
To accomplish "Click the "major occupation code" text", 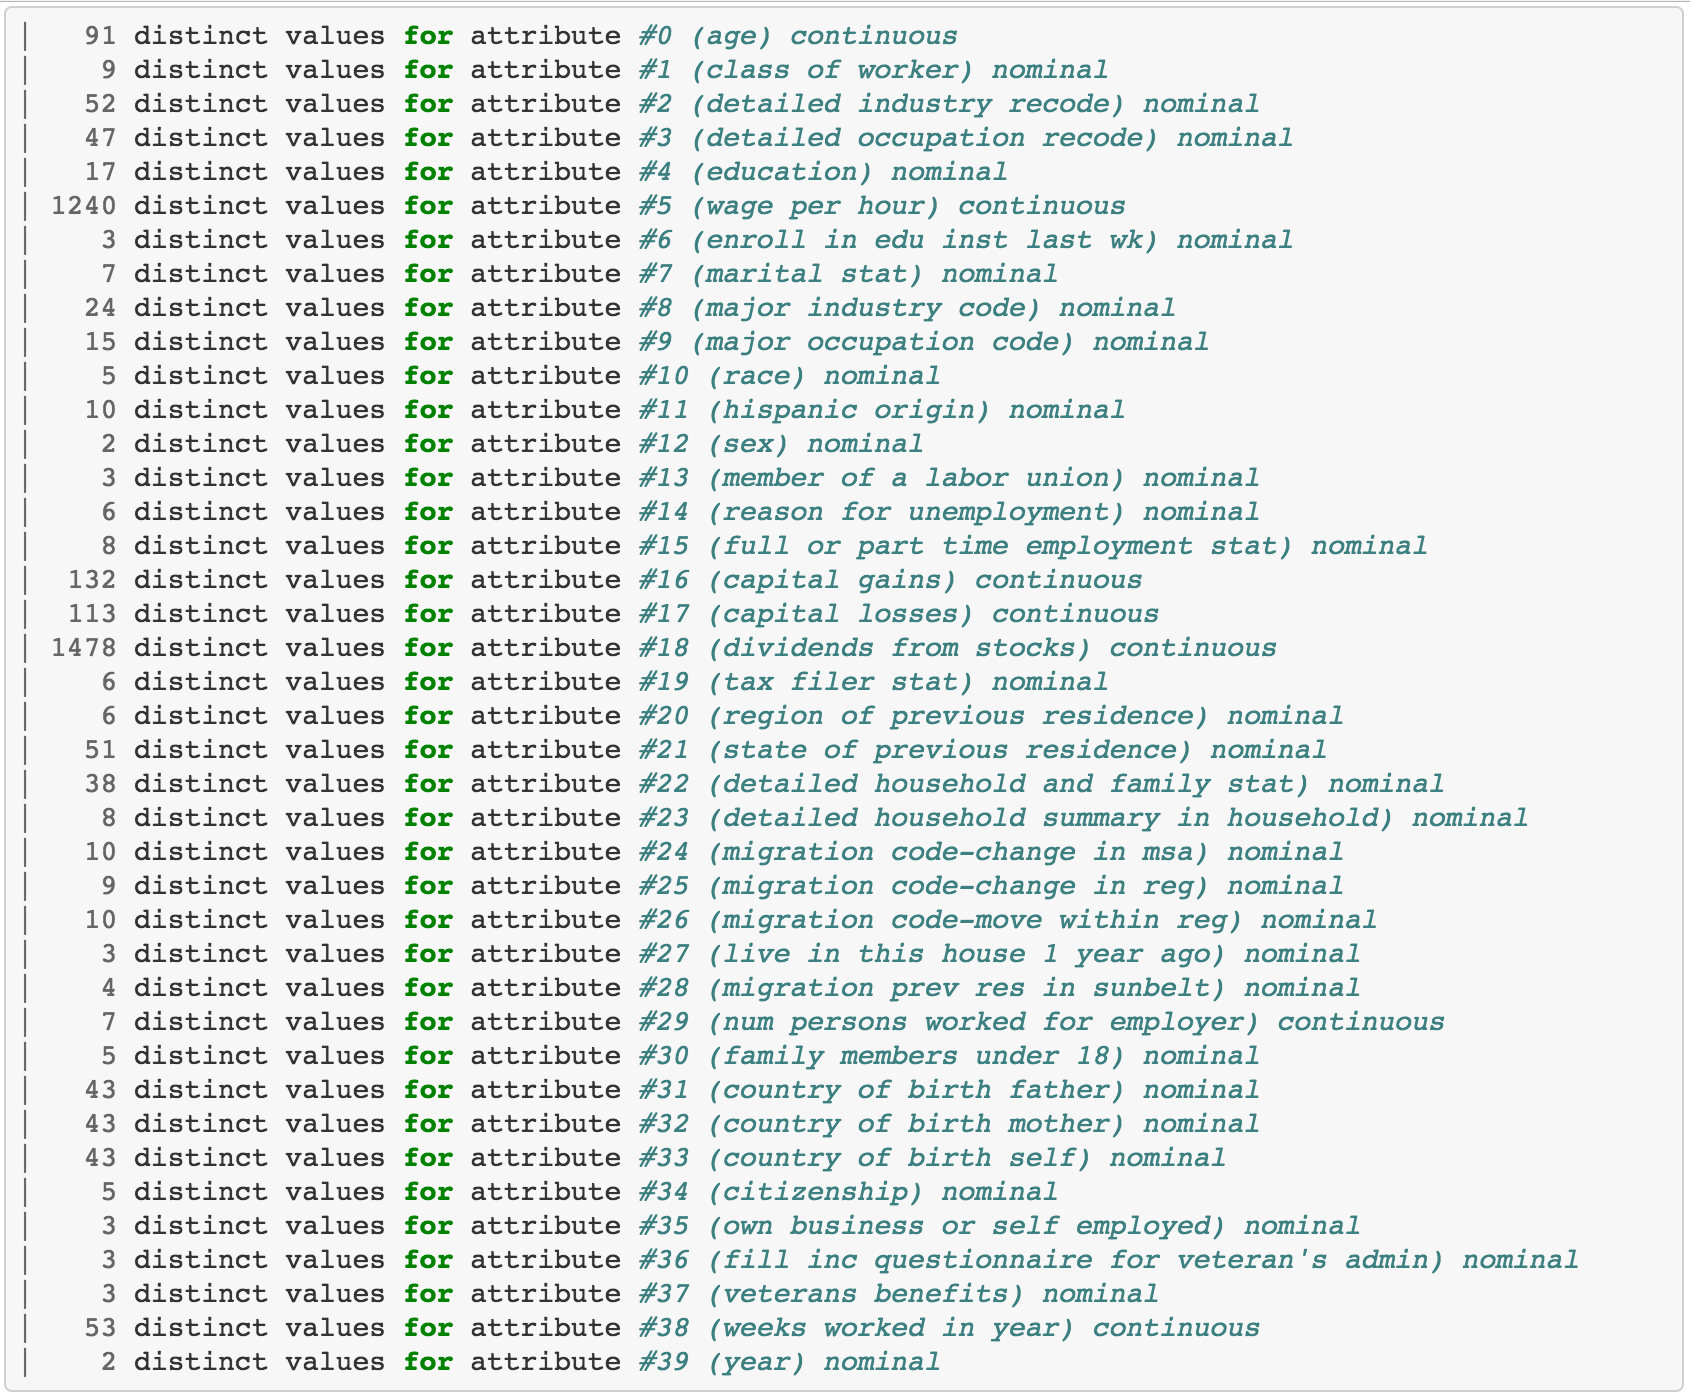I will pyautogui.click(x=882, y=343).
